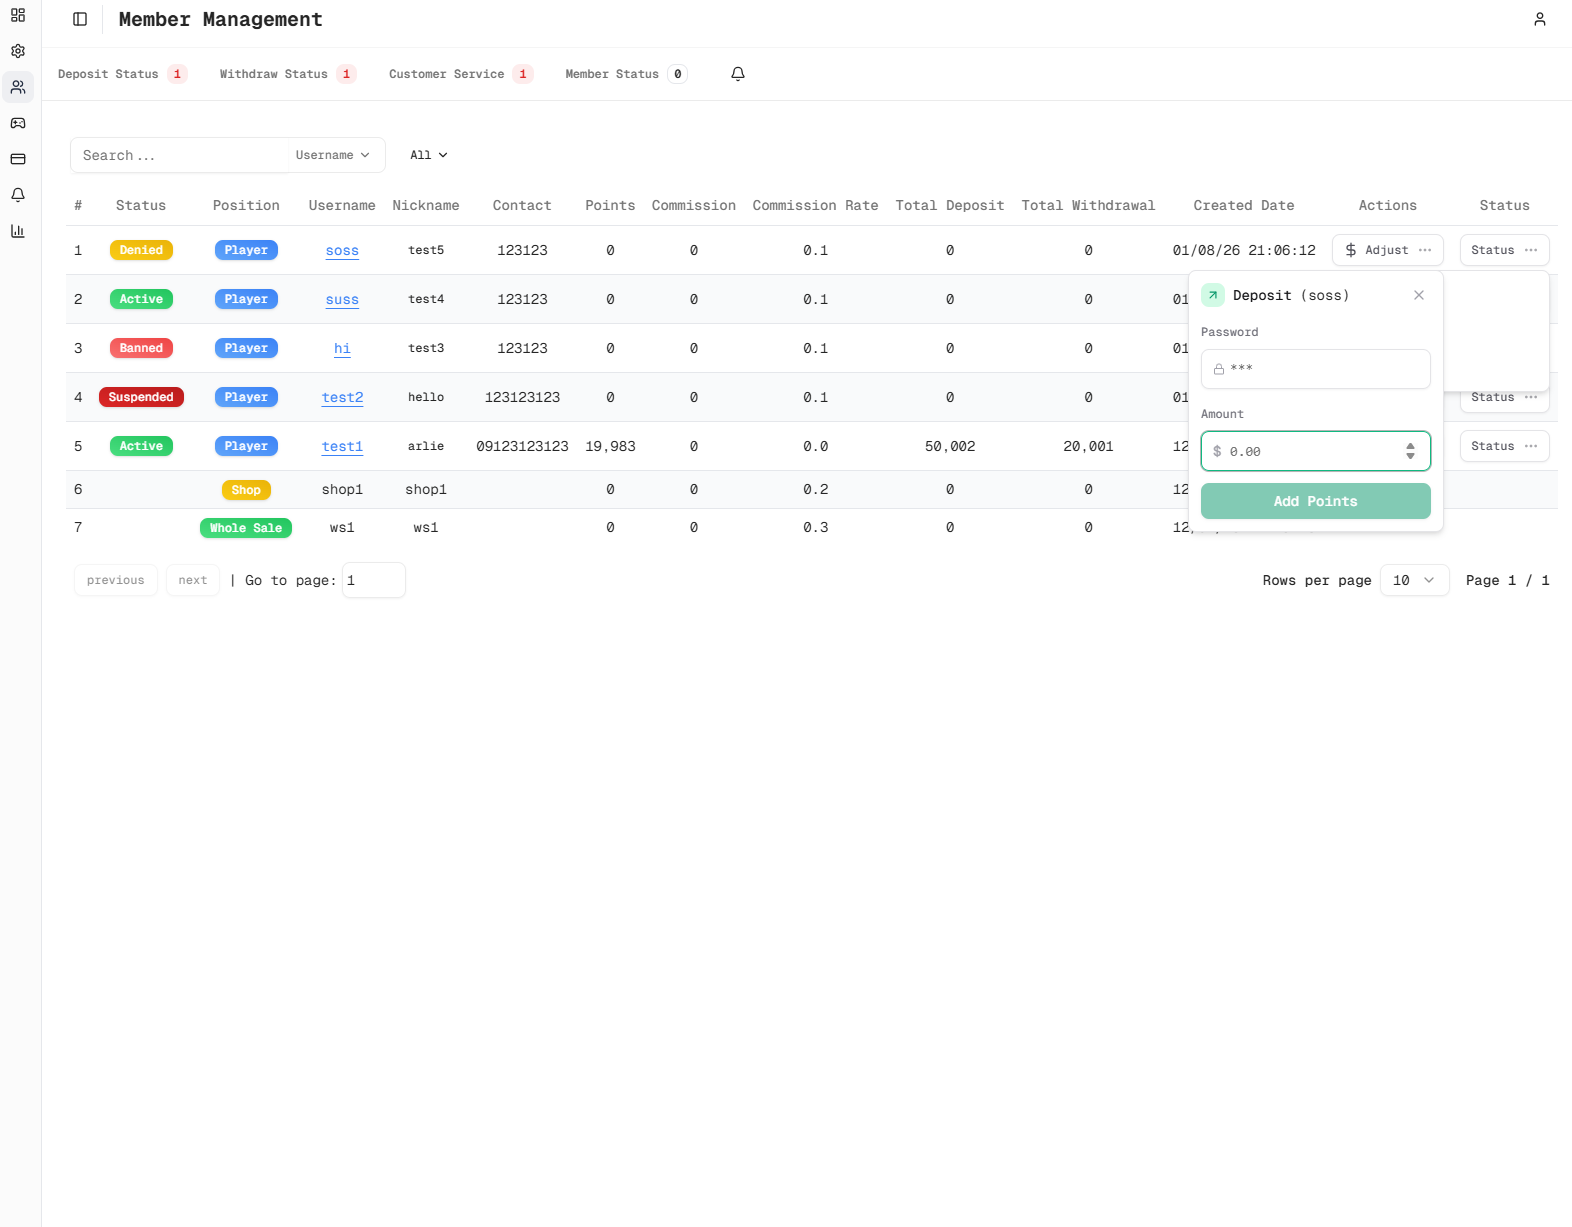Viewport: 1572px width, 1227px height.
Task: Expand the Username search filter dropdown
Action: (333, 155)
